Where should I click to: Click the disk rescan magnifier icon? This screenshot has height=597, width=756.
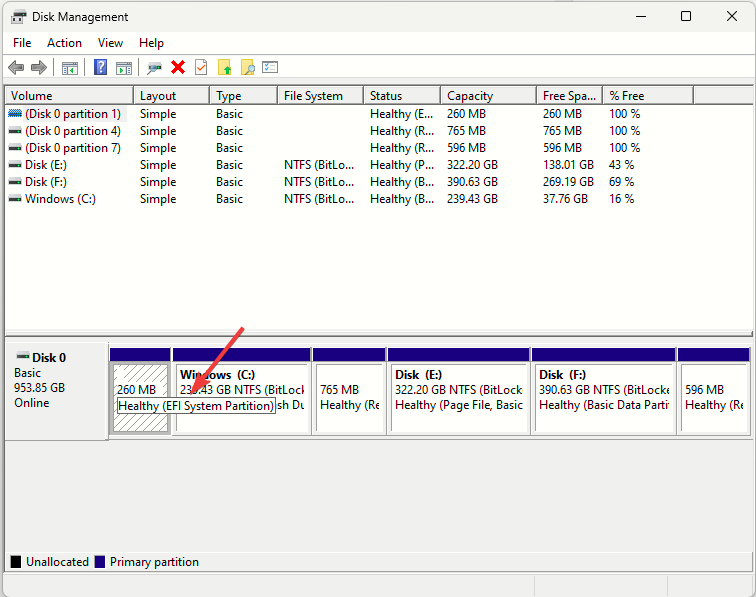click(x=154, y=68)
